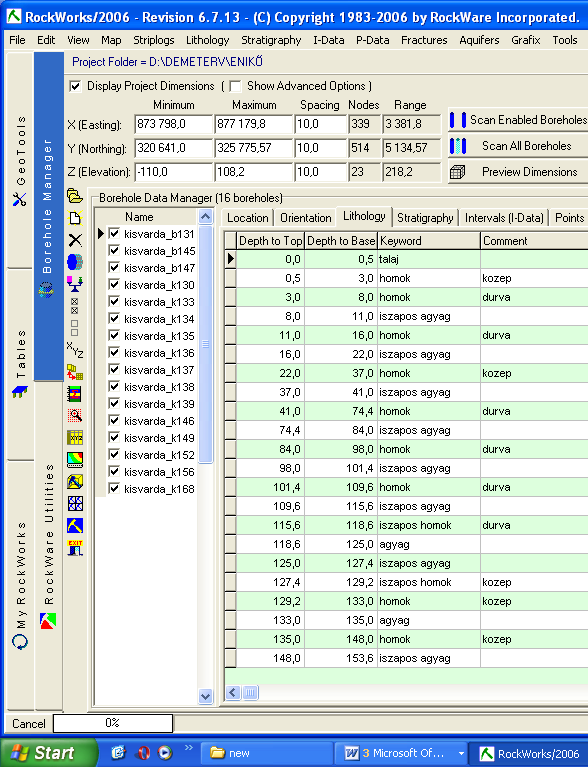Click the Scan All Boreholes button label

526,146
